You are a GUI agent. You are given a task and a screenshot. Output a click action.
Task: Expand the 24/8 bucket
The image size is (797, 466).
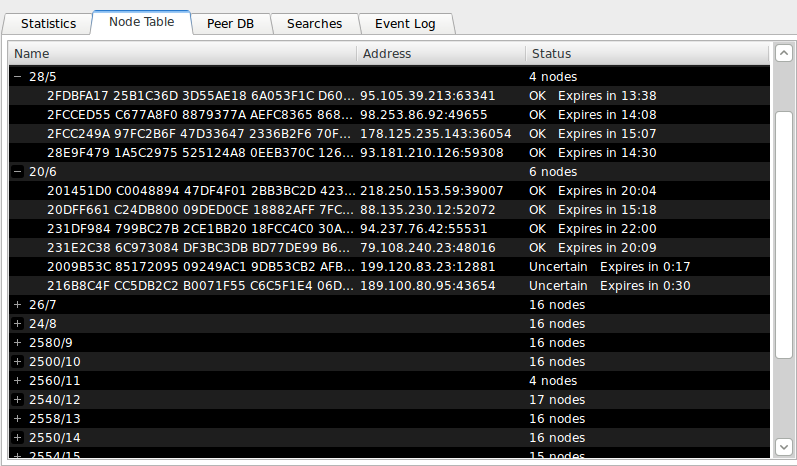(18, 324)
